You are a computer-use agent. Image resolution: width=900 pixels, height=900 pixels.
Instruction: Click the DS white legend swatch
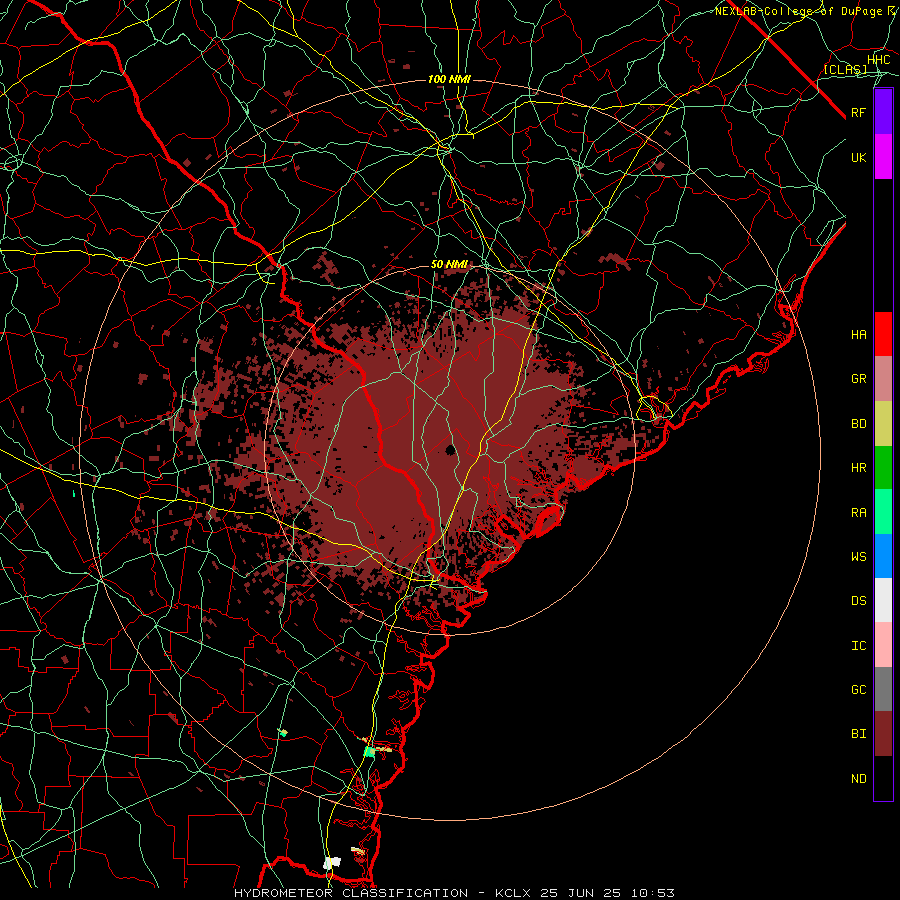pos(883,600)
